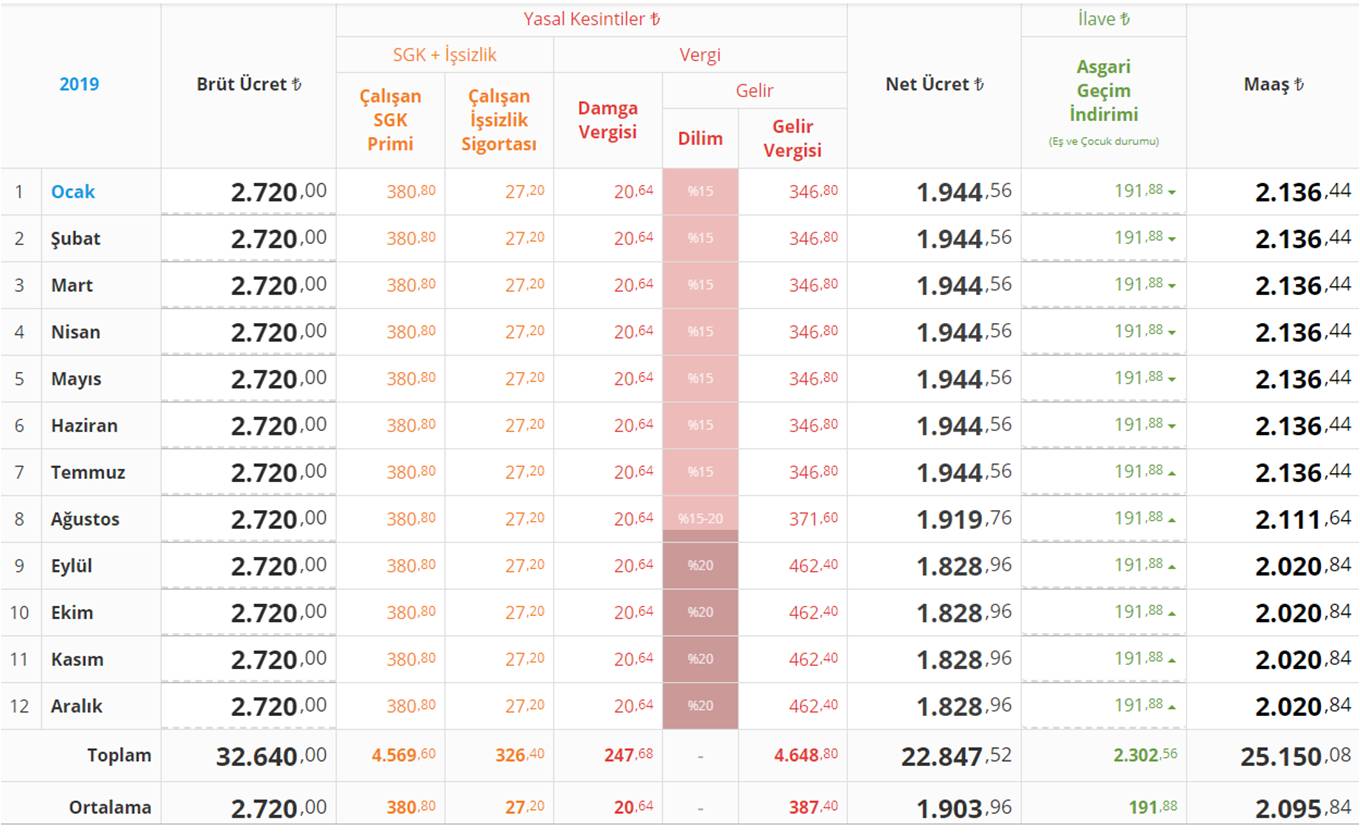The height and width of the screenshot is (834, 1360).
Task: Click Gelir Vergisi value 371,60 for Ağustos
Action: (x=813, y=519)
